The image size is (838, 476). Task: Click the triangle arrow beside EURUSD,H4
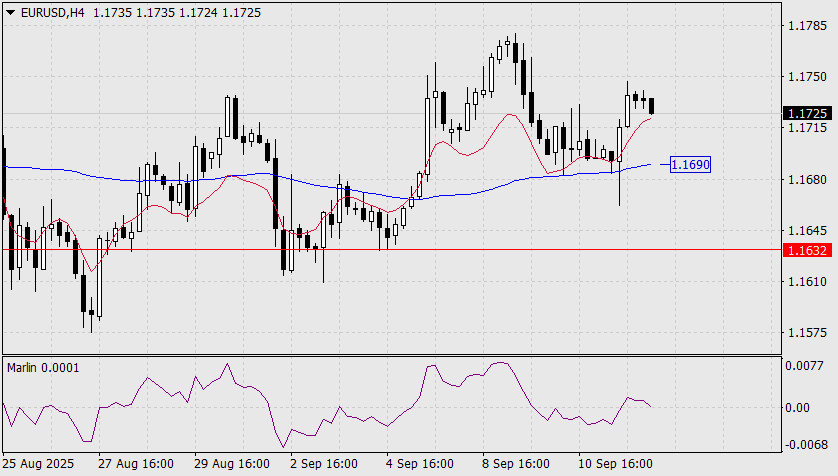click(x=9, y=11)
